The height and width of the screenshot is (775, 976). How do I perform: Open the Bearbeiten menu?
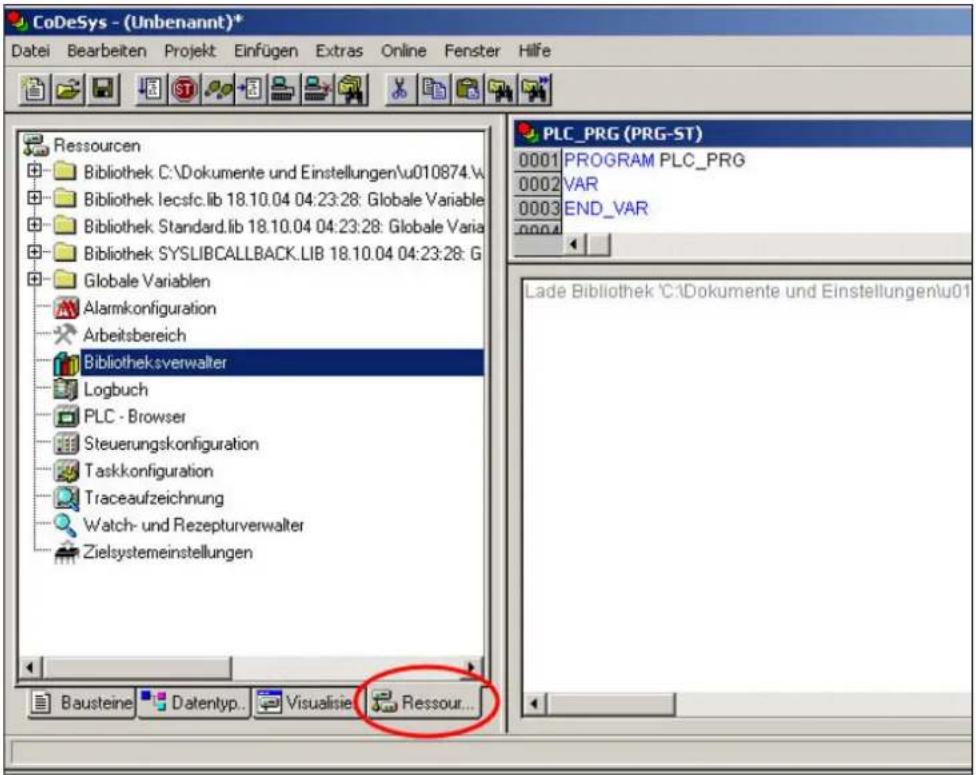coord(106,51)
